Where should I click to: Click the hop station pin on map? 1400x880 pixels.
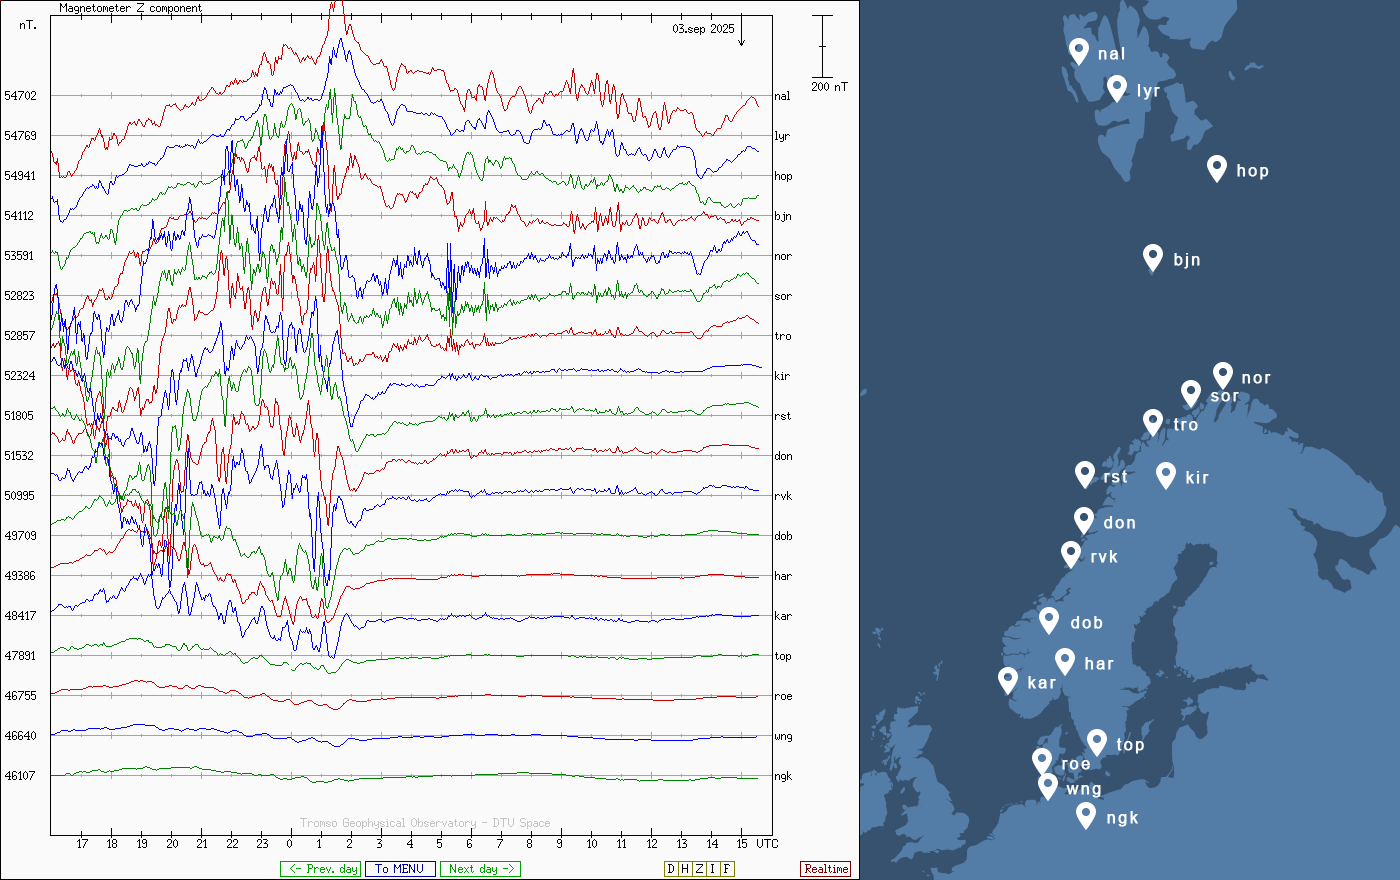(1216, 167)
